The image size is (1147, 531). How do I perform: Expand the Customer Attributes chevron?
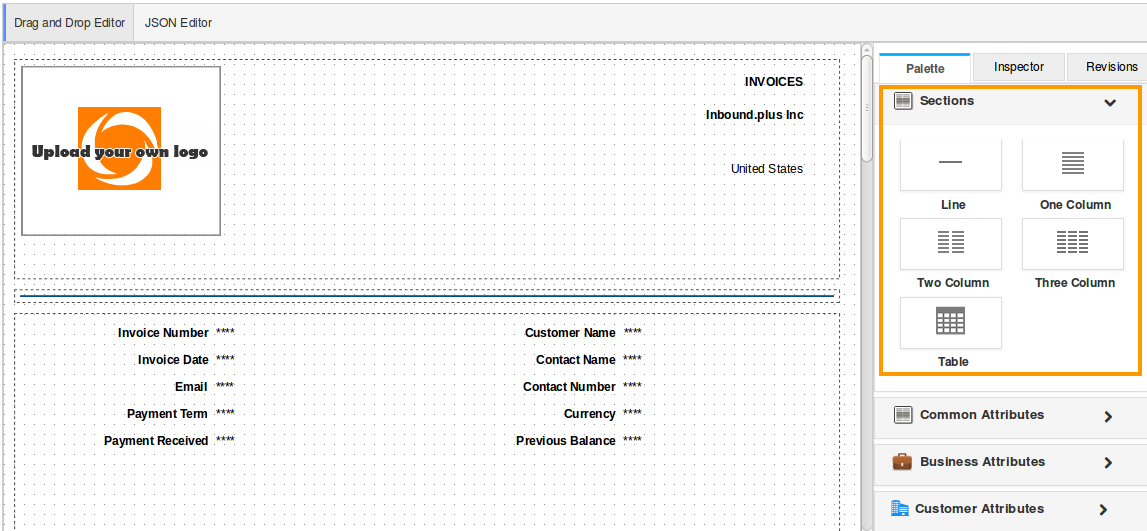[1103, 510]
